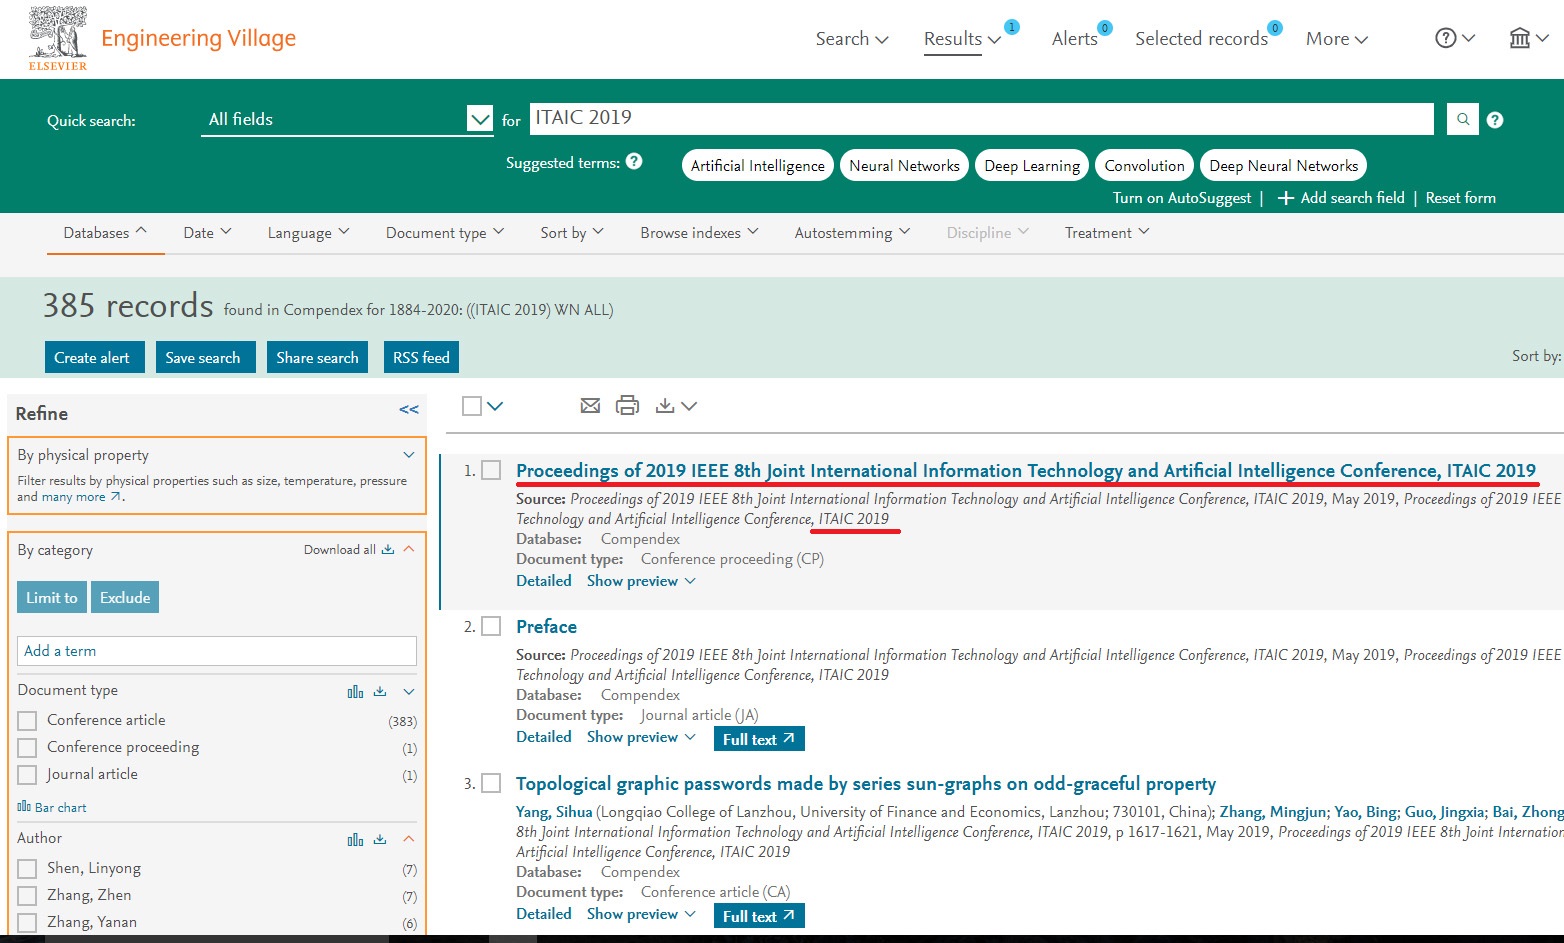This screenshot has height=943, width=1564.
Task: Show preview for the Proceedings record
Action: tap(641, 581)
